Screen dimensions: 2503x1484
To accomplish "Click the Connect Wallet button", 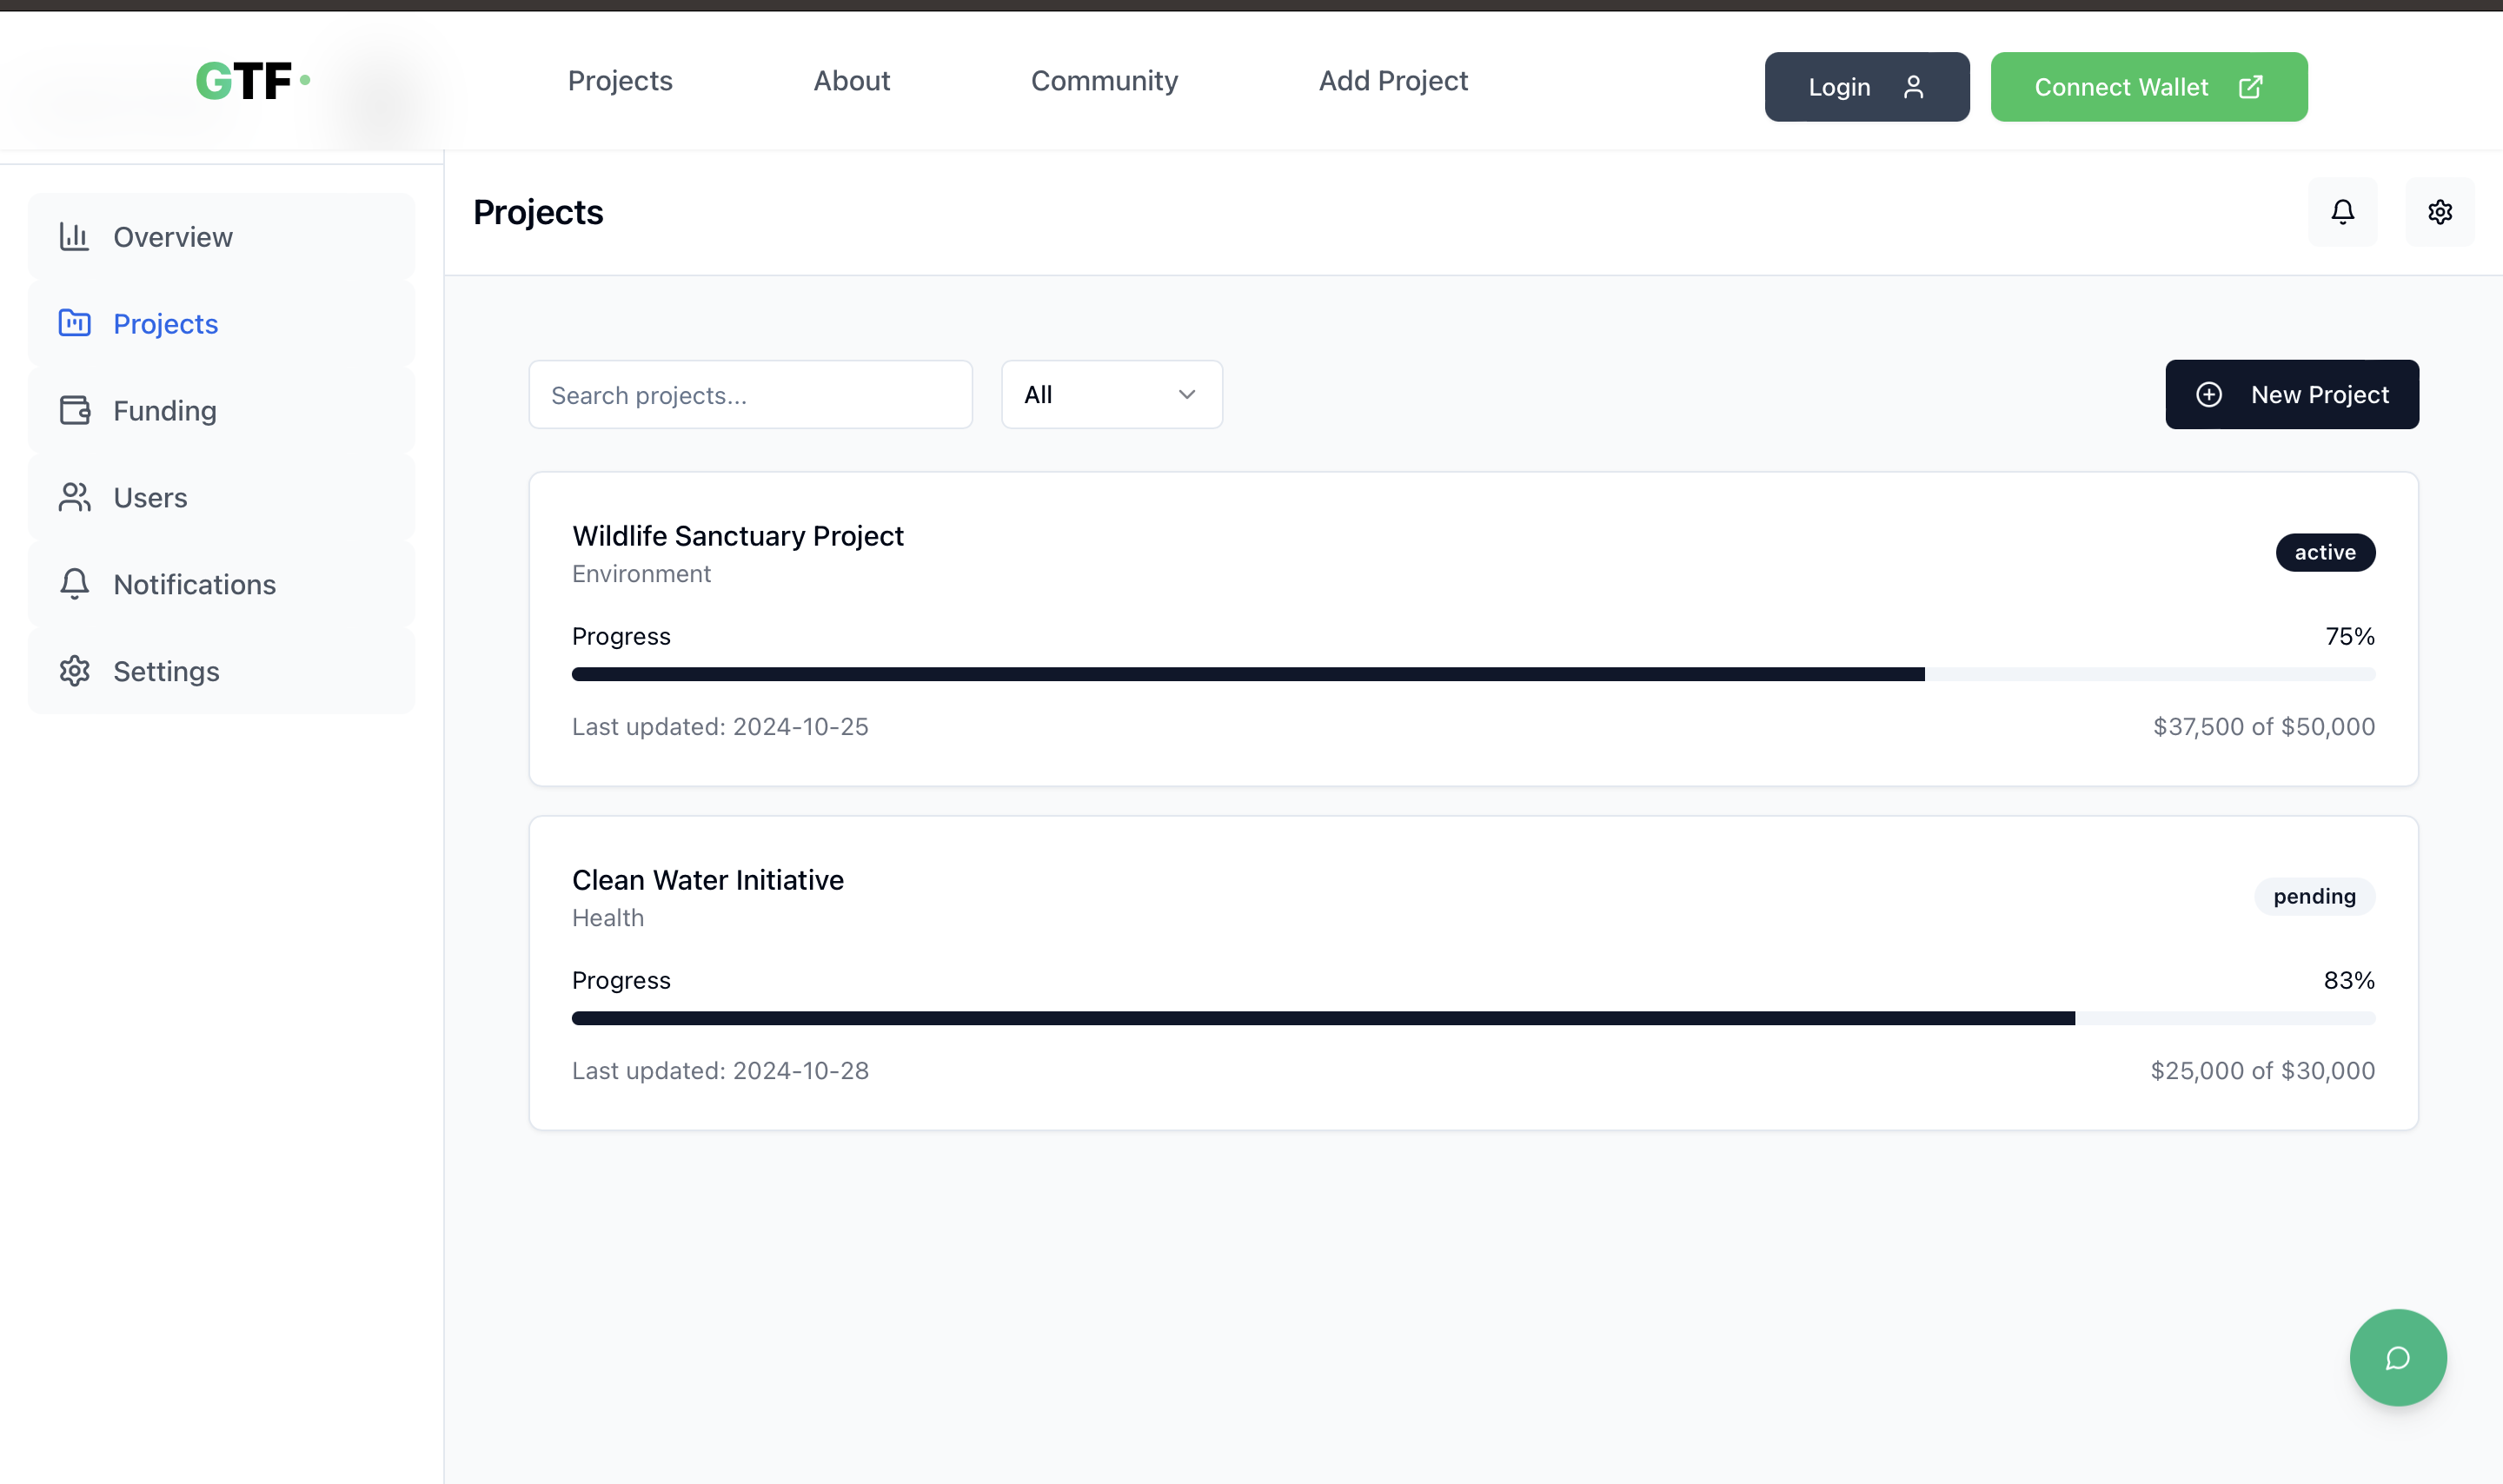I will click(x=2148, y=87).
